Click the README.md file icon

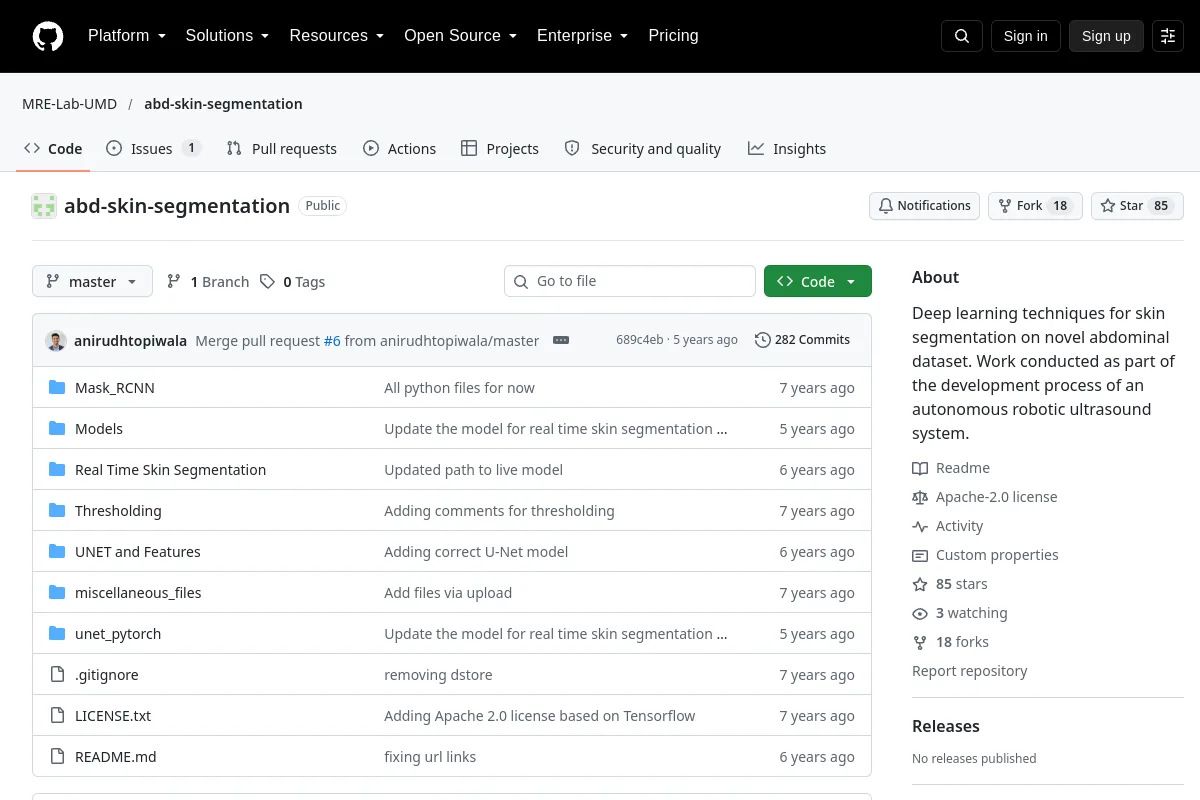57,757
